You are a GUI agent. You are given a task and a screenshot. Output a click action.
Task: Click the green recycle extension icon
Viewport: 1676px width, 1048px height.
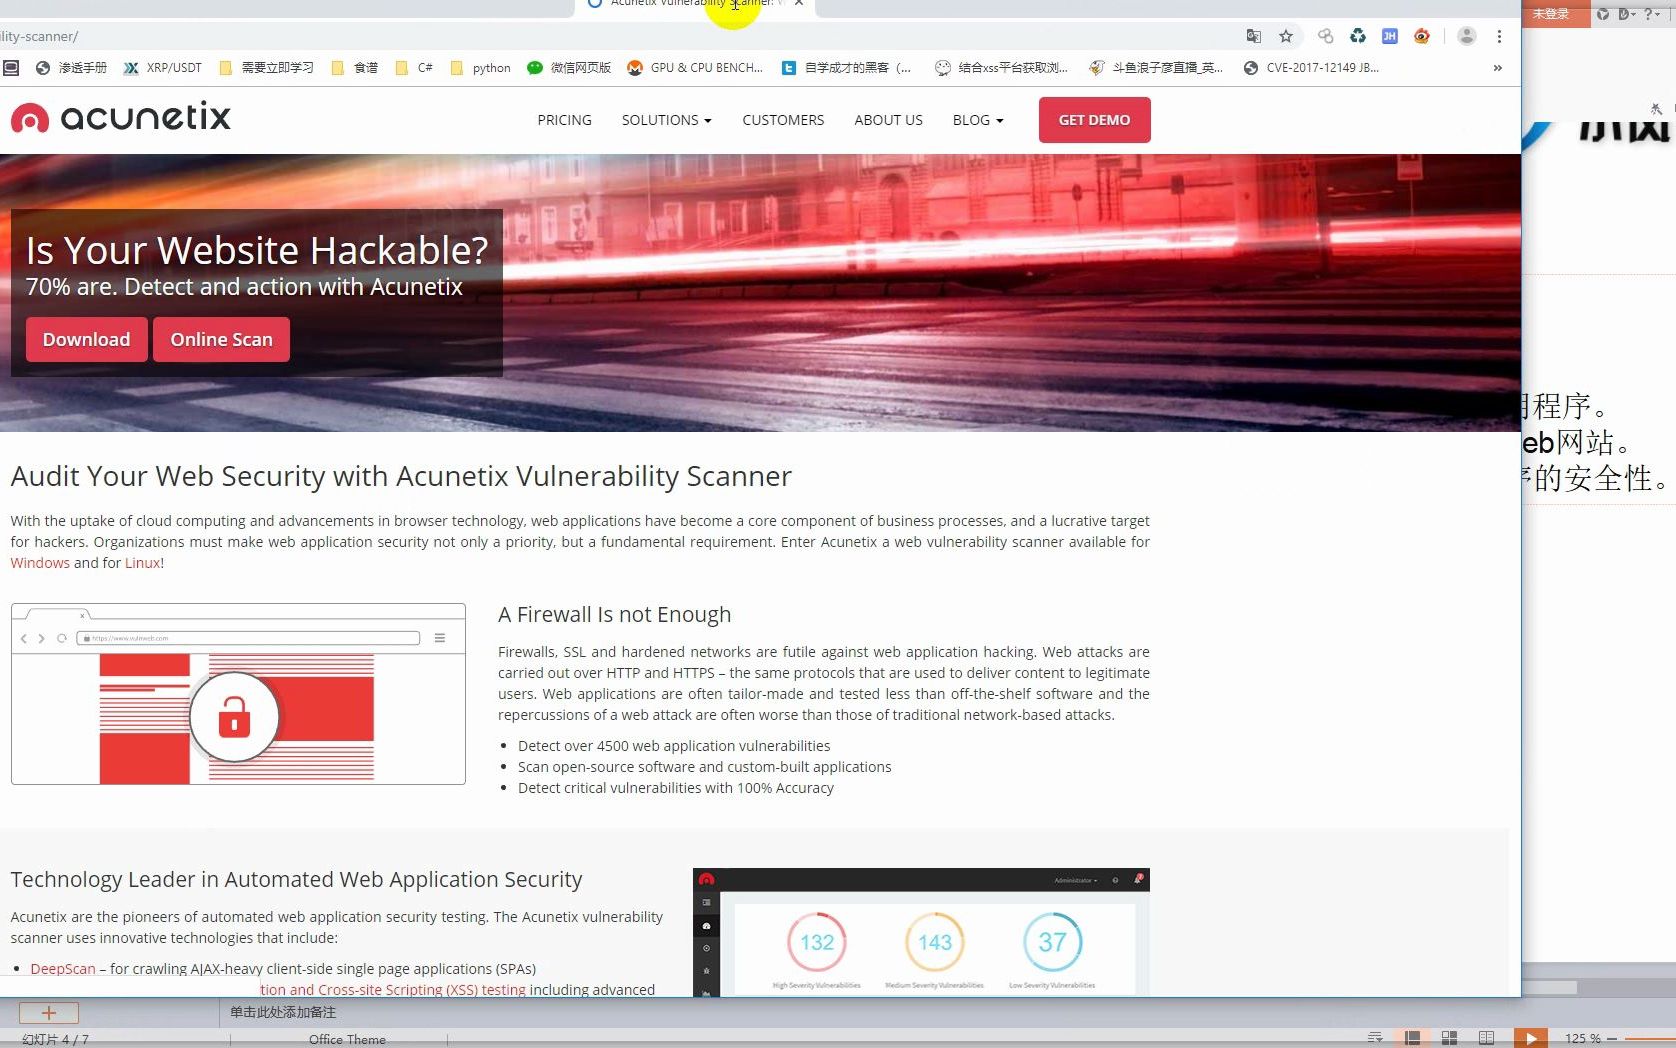1357,36
